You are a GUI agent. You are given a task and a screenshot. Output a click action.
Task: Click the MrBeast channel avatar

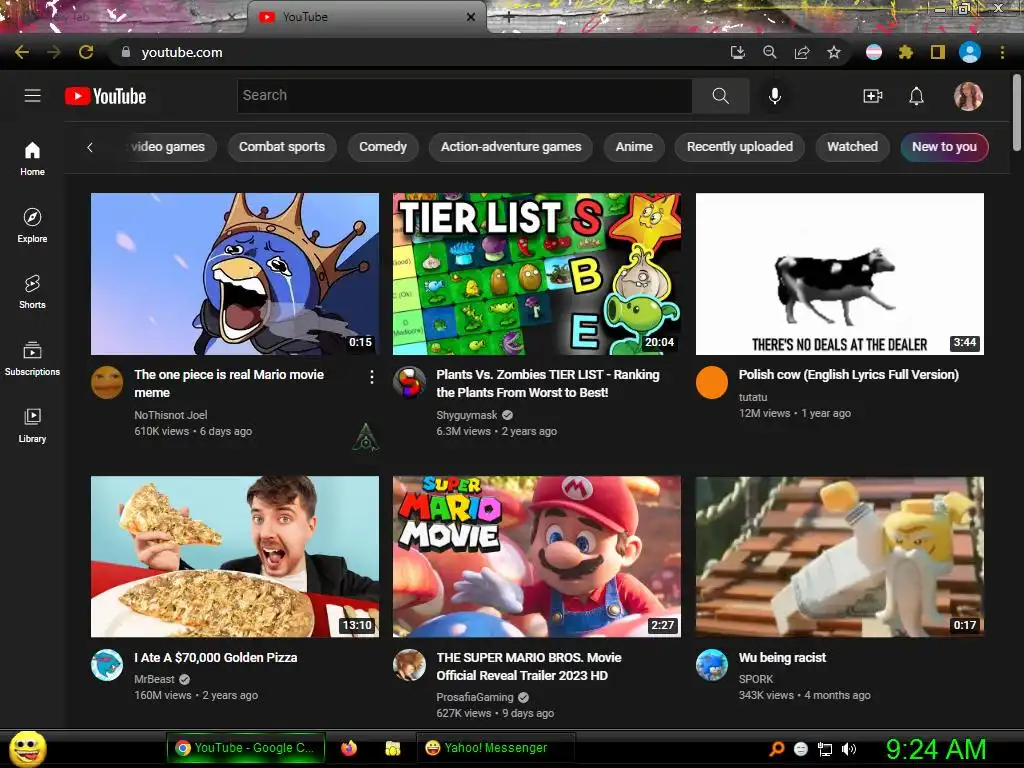[x=107, y=665]
